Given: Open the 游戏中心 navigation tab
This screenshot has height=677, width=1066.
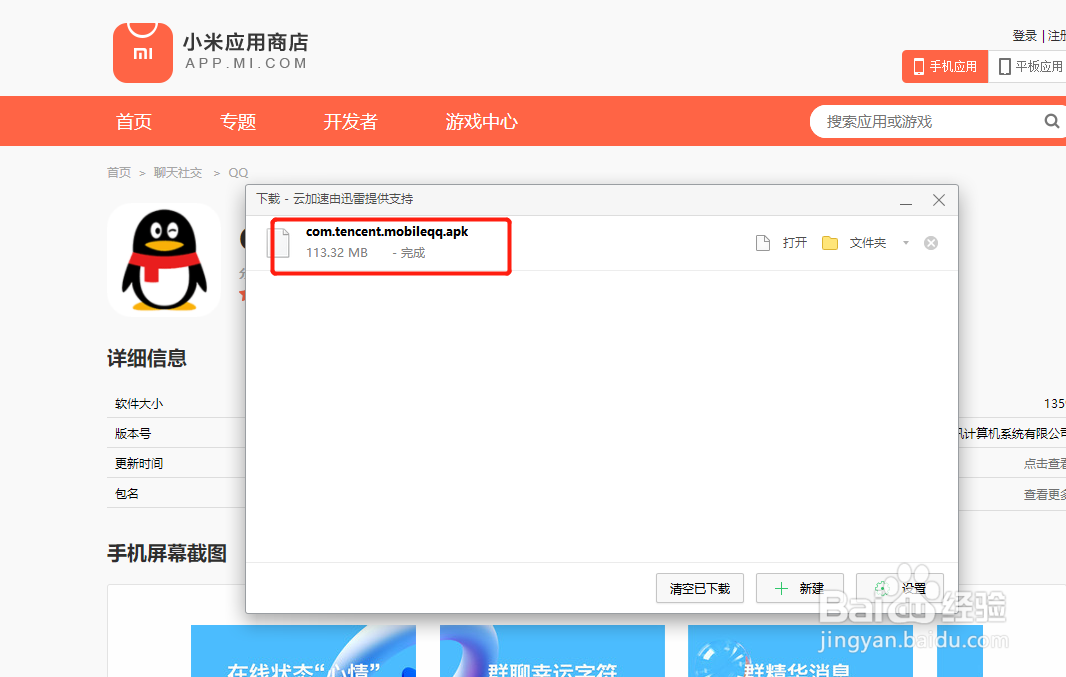Looking at the screenshot, I should 481,122.
